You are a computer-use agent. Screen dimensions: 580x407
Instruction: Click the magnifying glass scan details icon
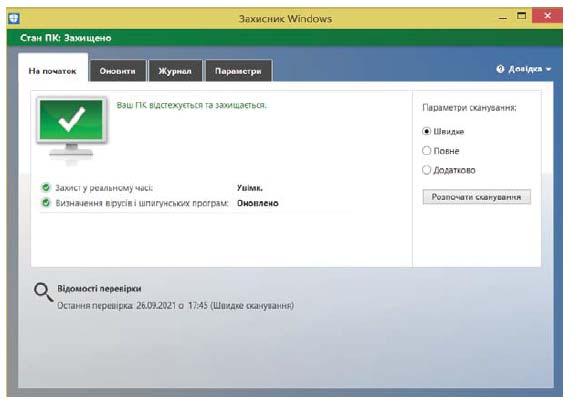pos(43,292)
